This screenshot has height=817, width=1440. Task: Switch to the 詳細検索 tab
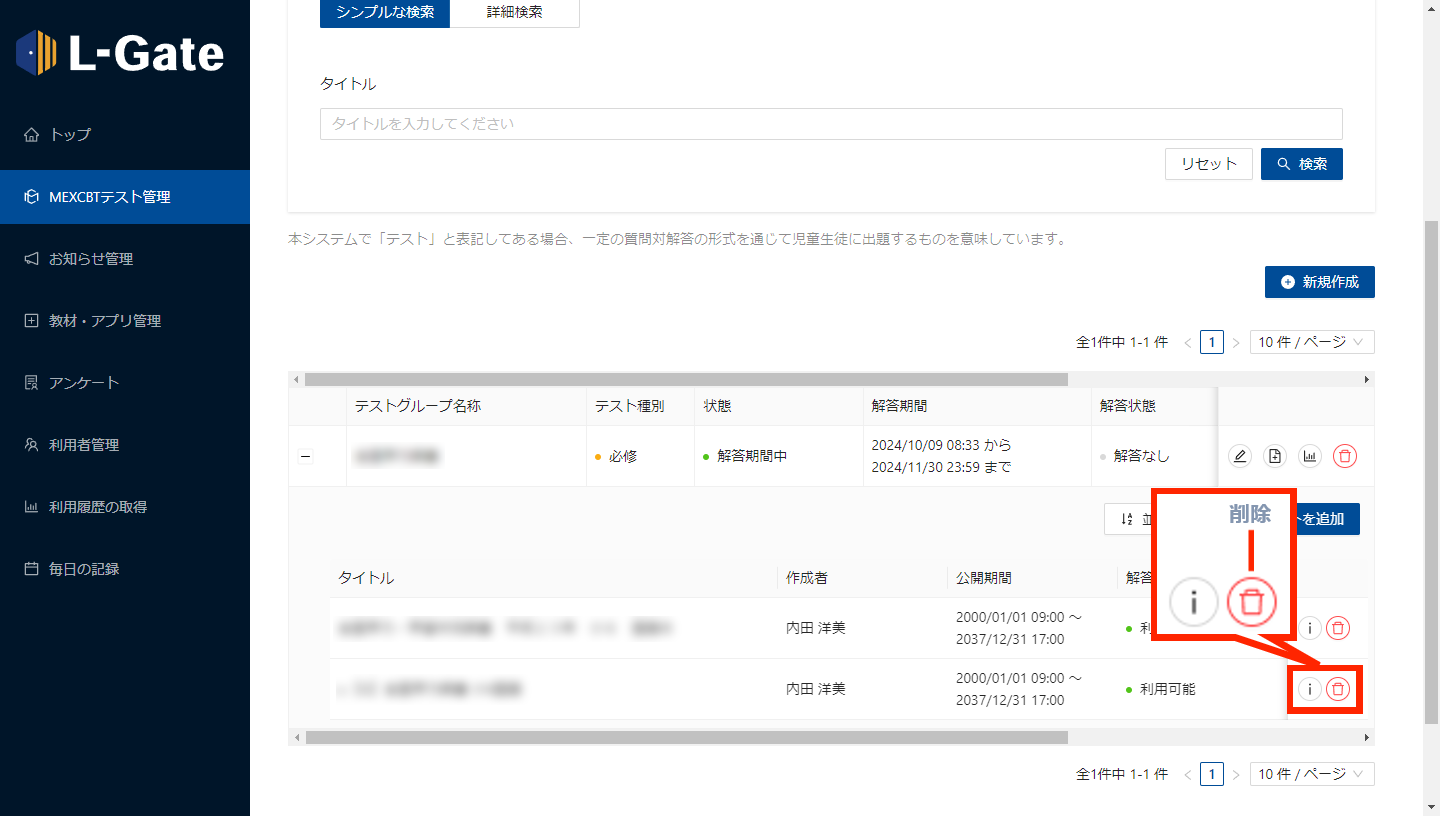514,13
